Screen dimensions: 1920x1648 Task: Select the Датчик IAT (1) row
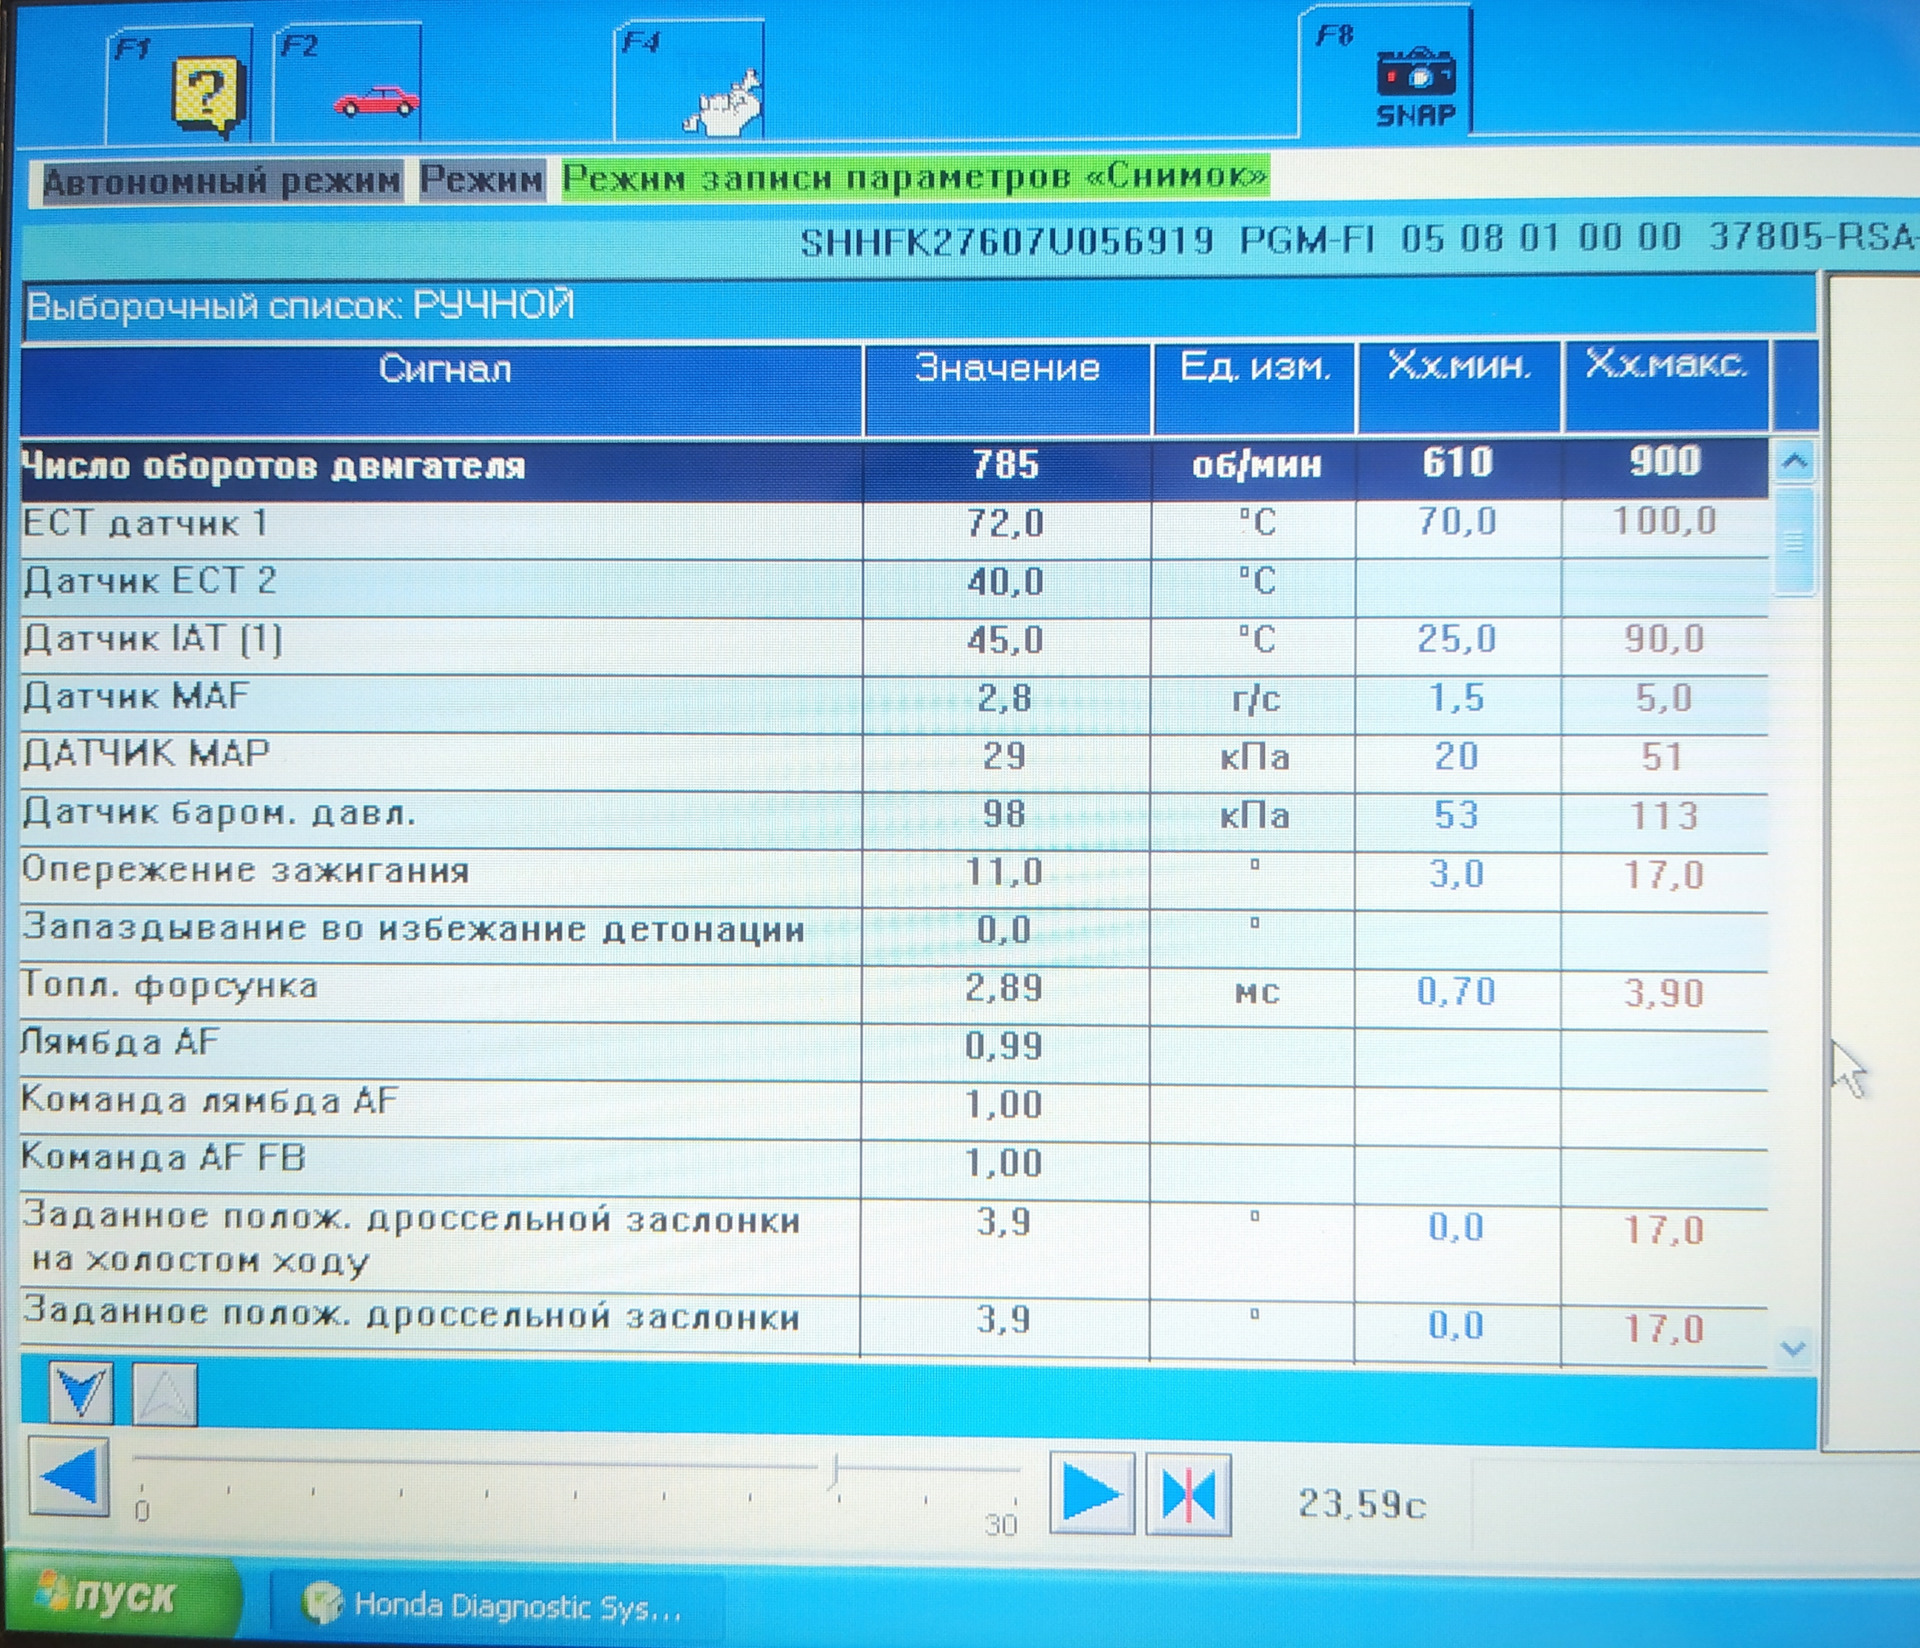coord(894,644)
